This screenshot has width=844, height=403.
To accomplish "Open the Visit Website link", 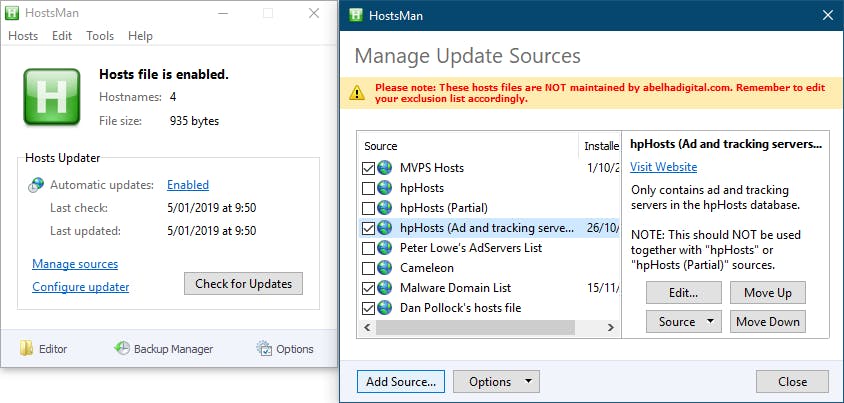I will (663, 167).
